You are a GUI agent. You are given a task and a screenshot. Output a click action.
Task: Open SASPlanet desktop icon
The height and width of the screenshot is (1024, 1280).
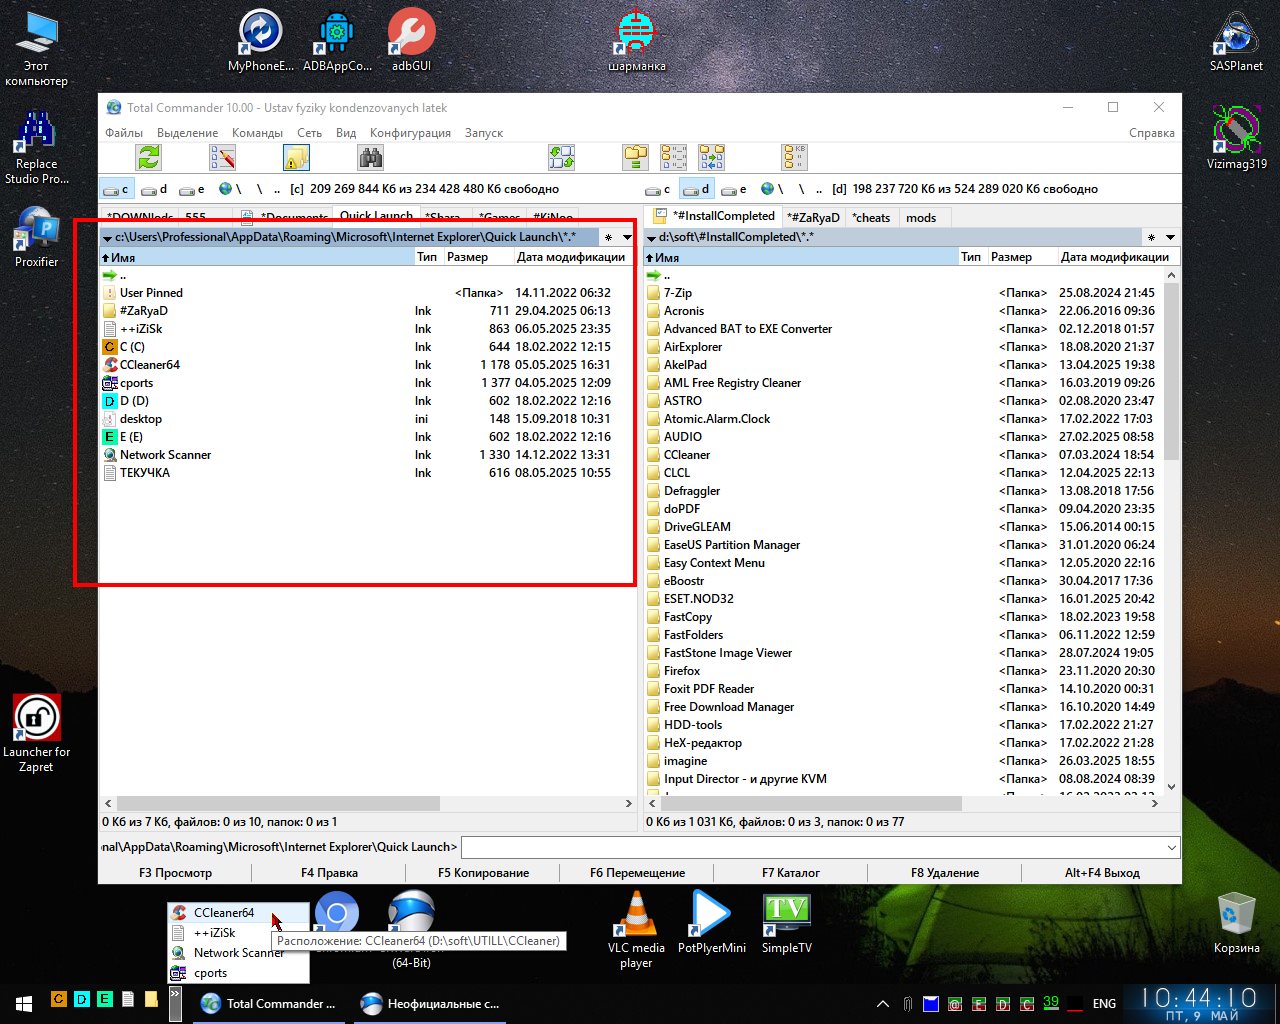pos(1236,40)
